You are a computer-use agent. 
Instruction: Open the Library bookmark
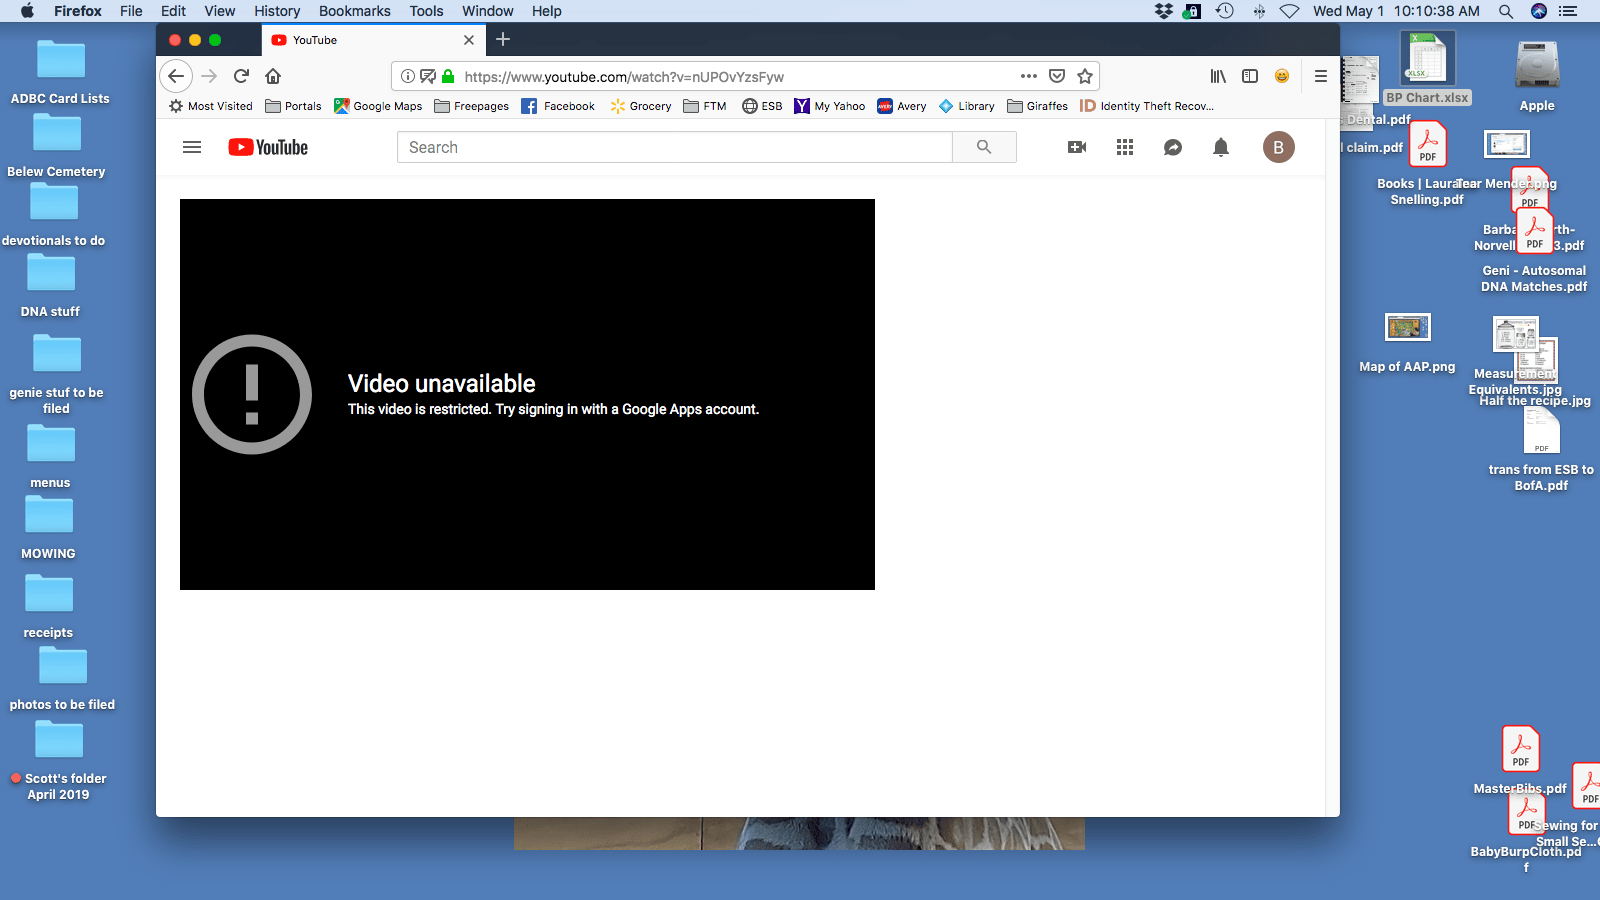tap(967, 106)
